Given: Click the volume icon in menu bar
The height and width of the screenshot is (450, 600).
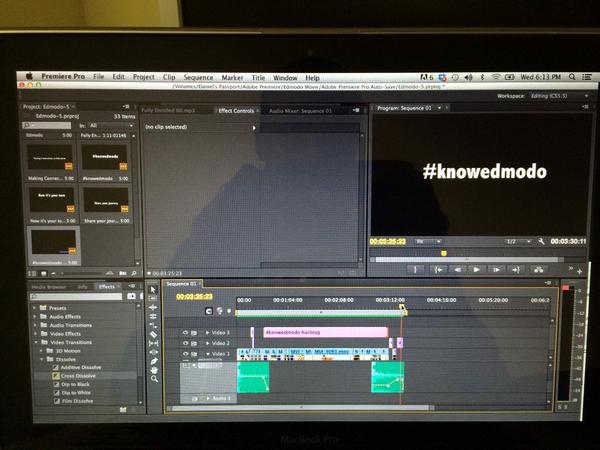Looking at the screenshot, I should [x=469, y=77].
